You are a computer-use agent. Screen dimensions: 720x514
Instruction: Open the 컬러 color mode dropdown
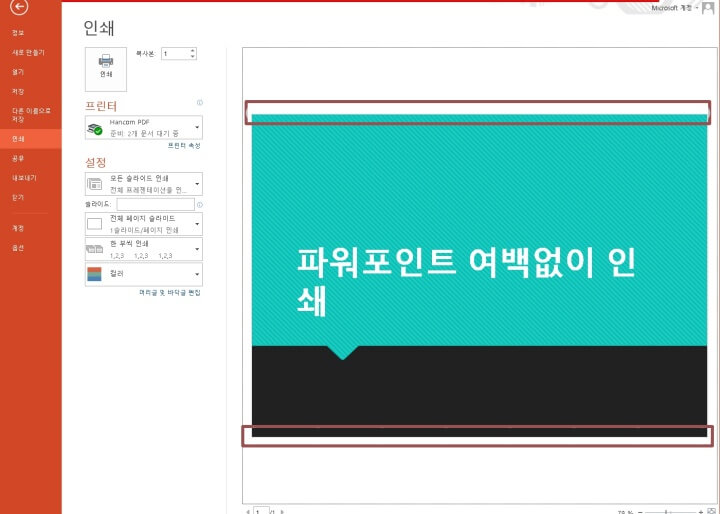coord(144,274)
